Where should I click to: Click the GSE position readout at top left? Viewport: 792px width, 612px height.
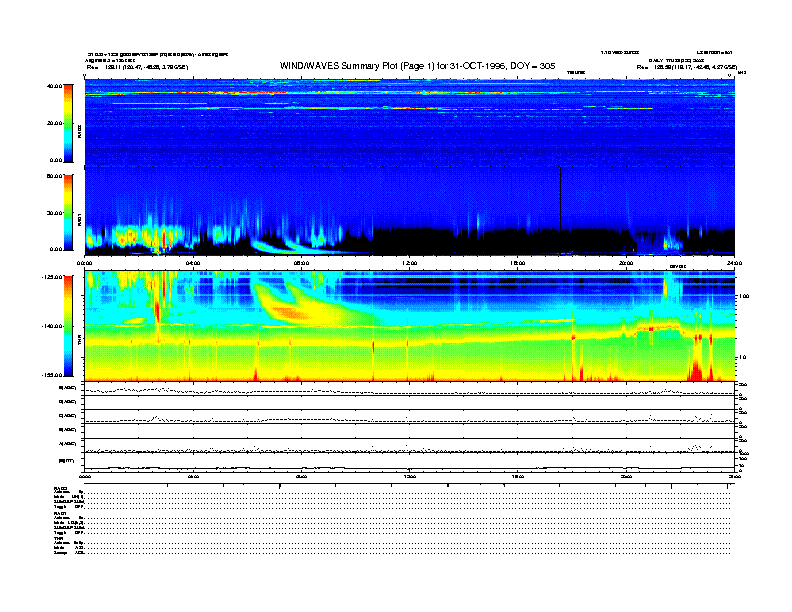pyautogui.click(x=137, y=67)
